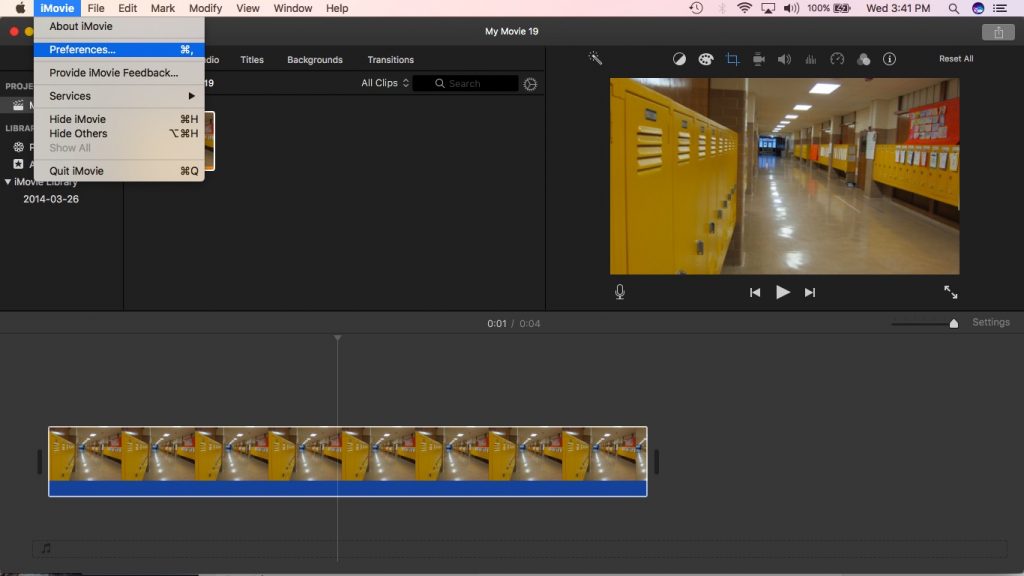The image size is (1024, 576).
Task: Open the color correction palette tool
Action: click(x=706, y=59)
